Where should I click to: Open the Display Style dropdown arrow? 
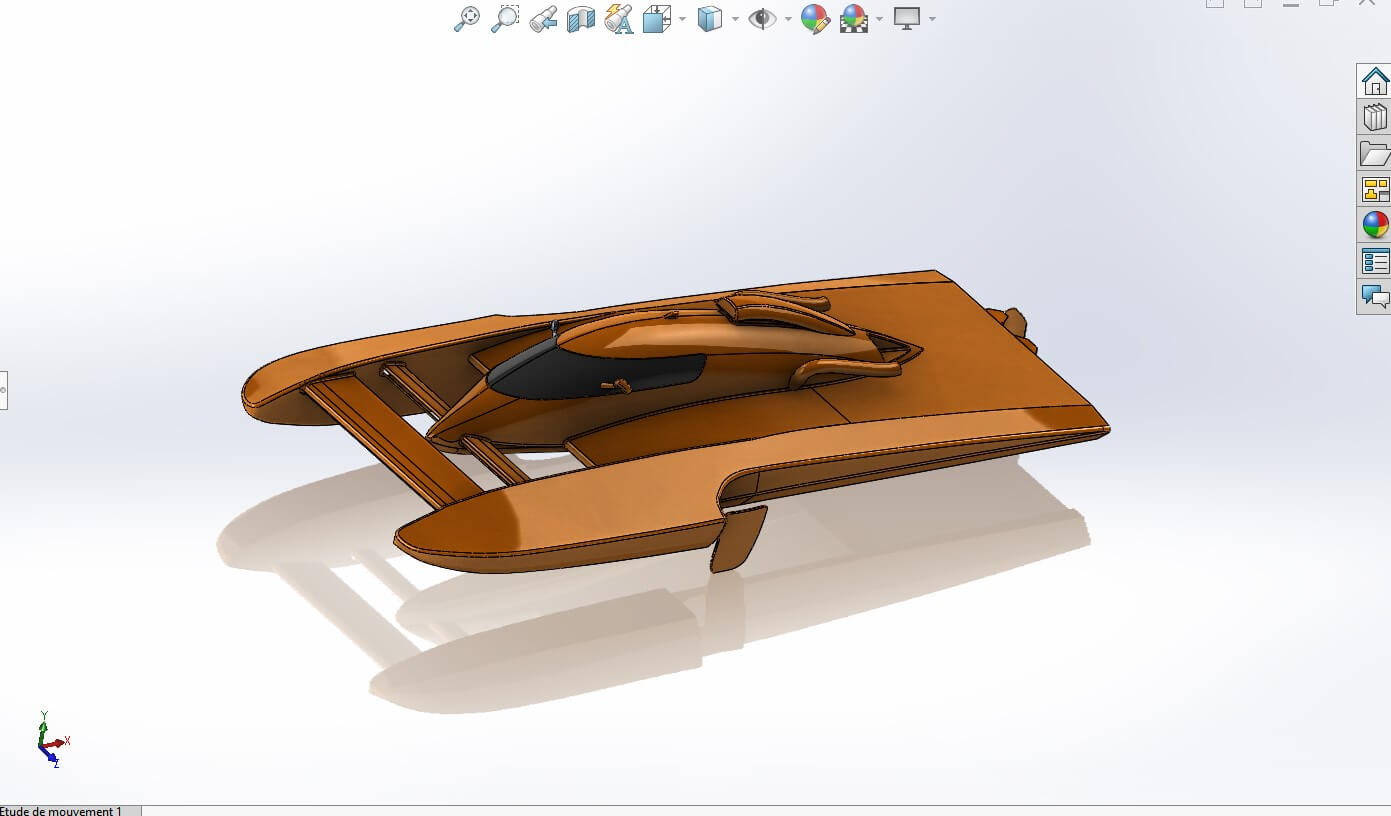(x=735, y=19)
